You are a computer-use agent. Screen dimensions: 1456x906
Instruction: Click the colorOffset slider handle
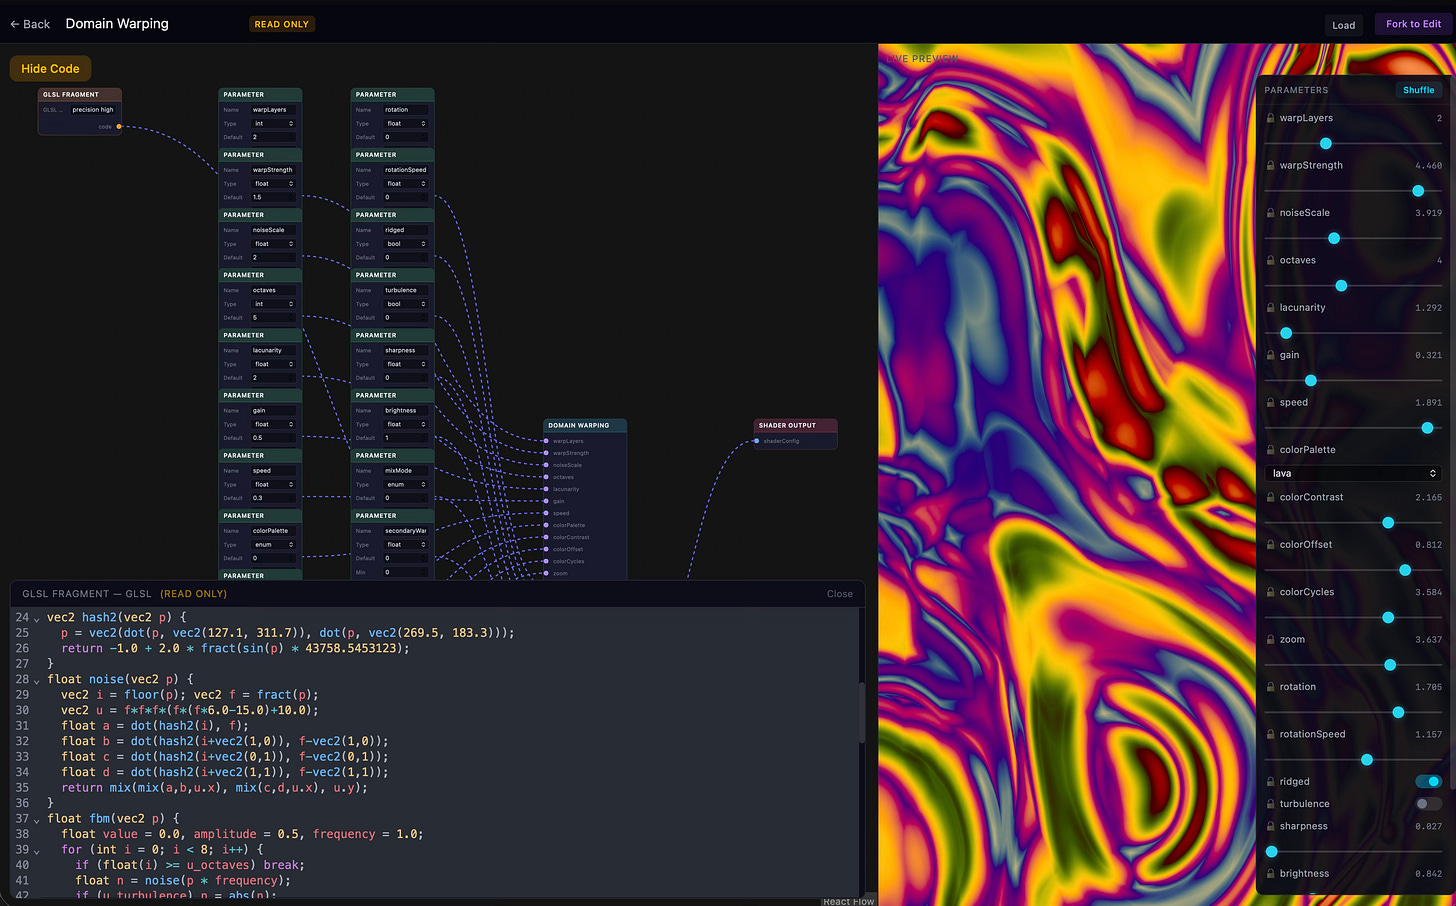(1405, 570)
